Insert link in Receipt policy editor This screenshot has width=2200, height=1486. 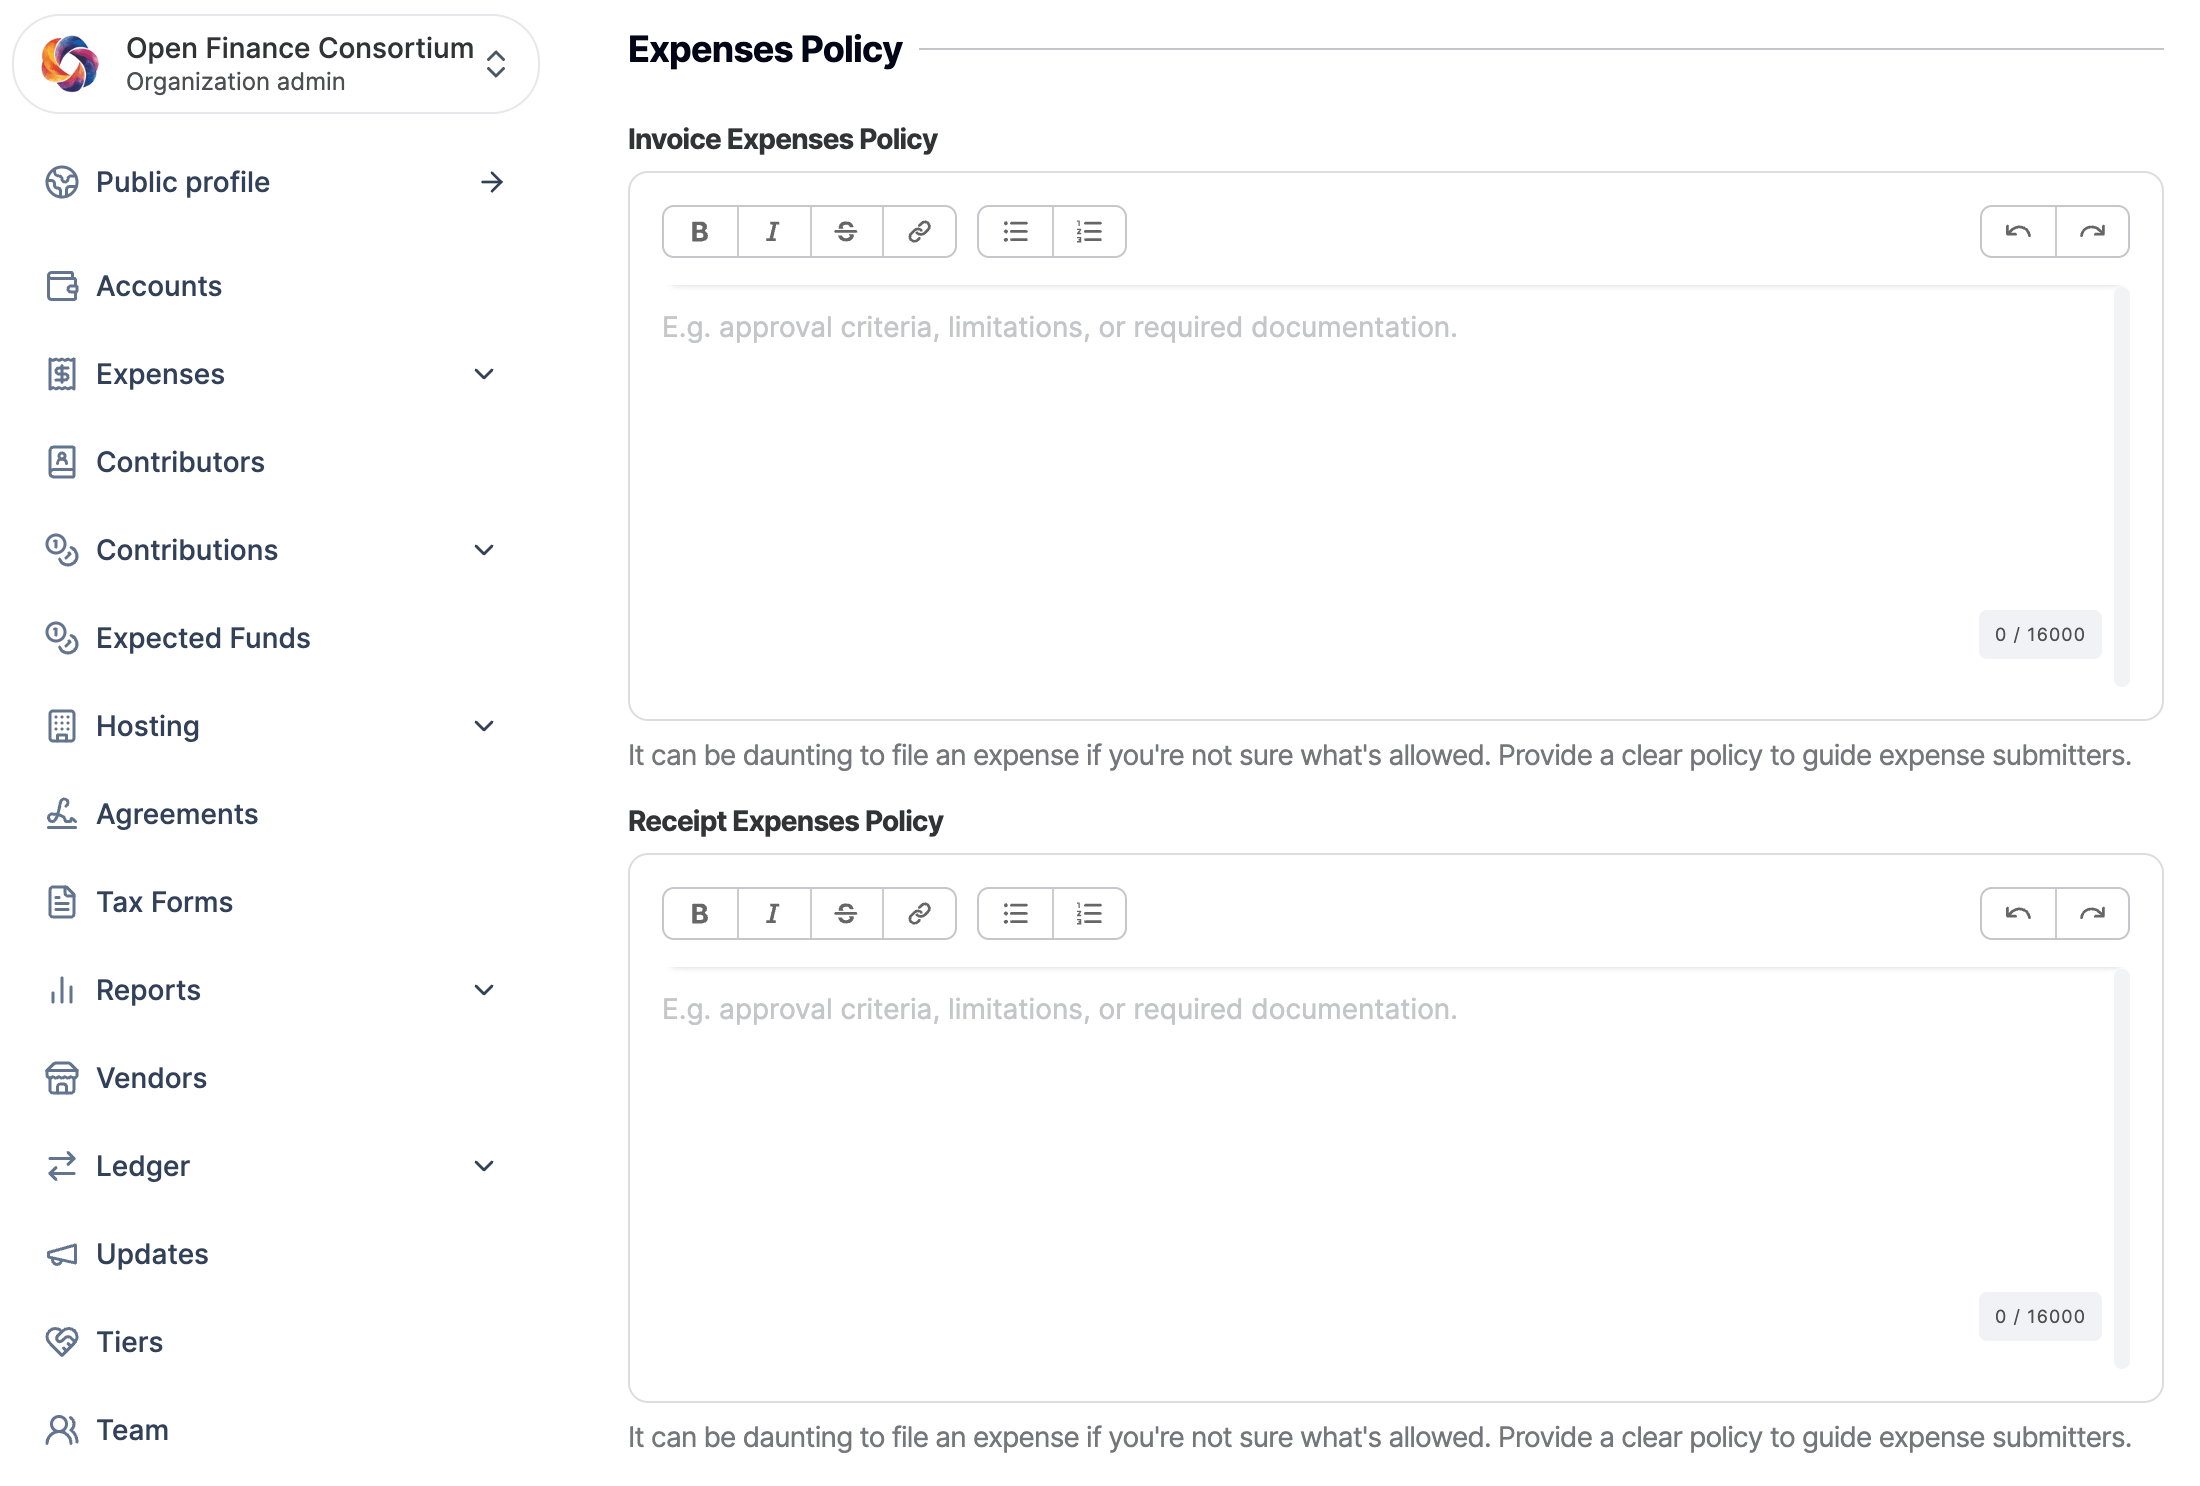(919, 914)
